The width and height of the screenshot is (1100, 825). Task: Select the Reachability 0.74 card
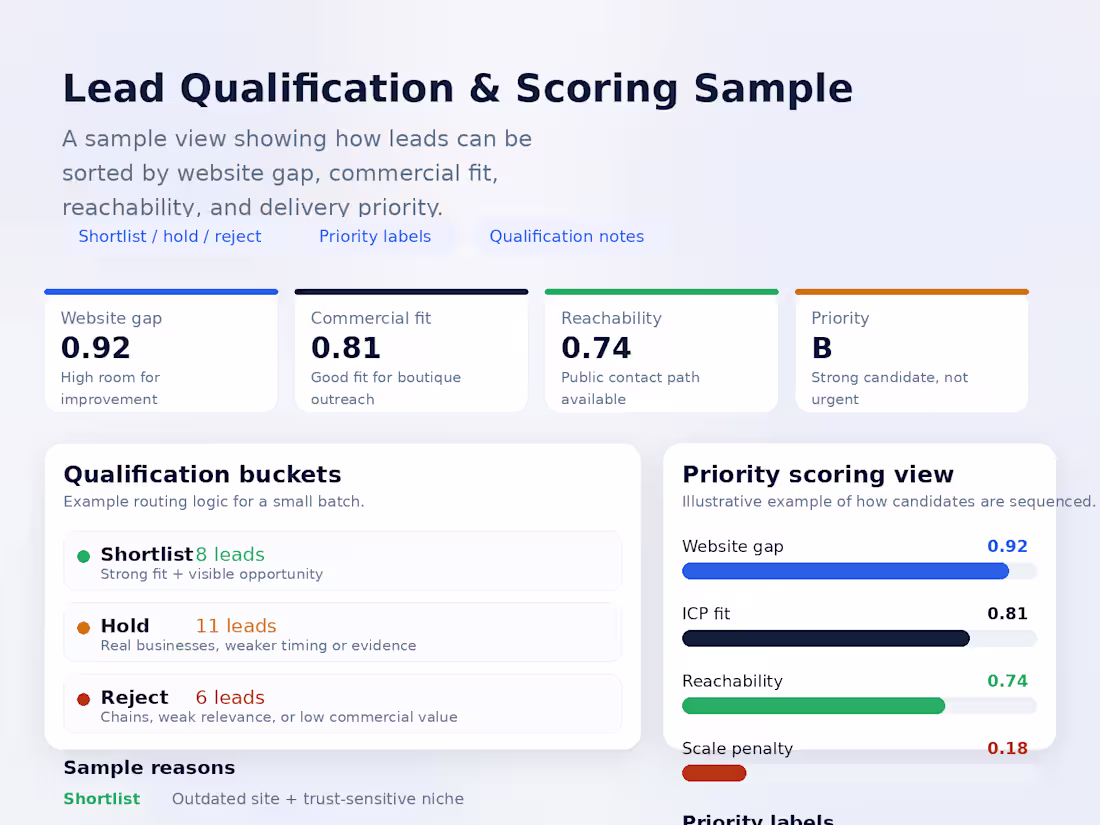point(661,351)
